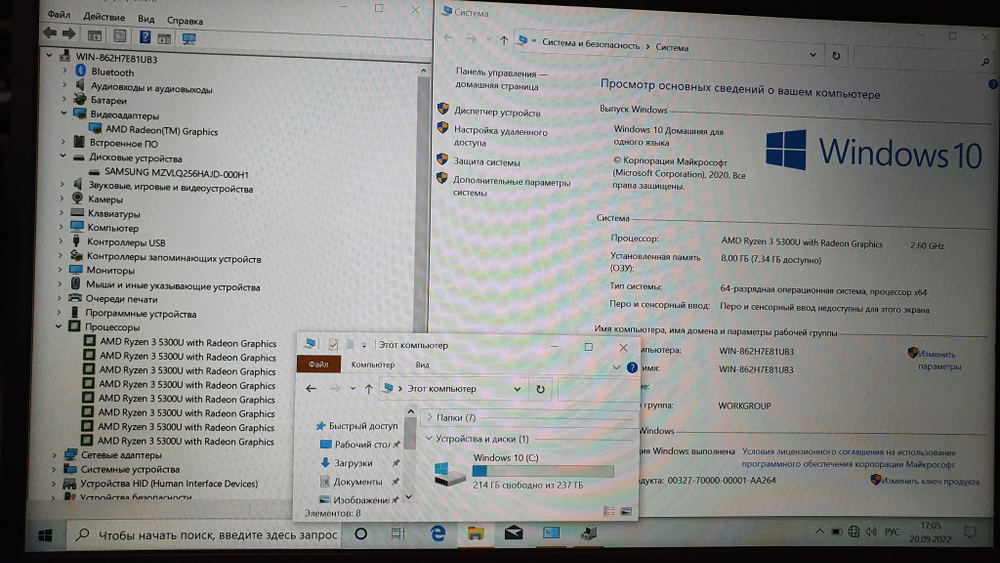The width and height of the screenshot is (1000, 563).
Task: Click Forward arrow in Device Manager toolbar
Action: [69, 34]
